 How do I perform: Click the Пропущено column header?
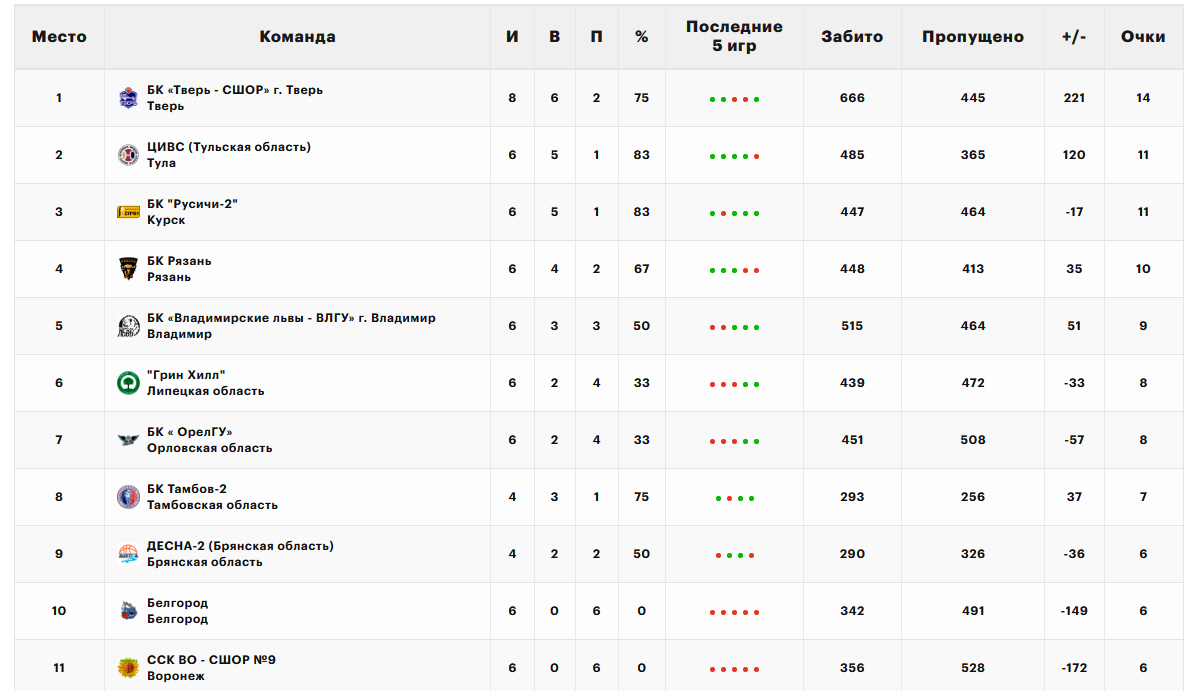point(972,37)
